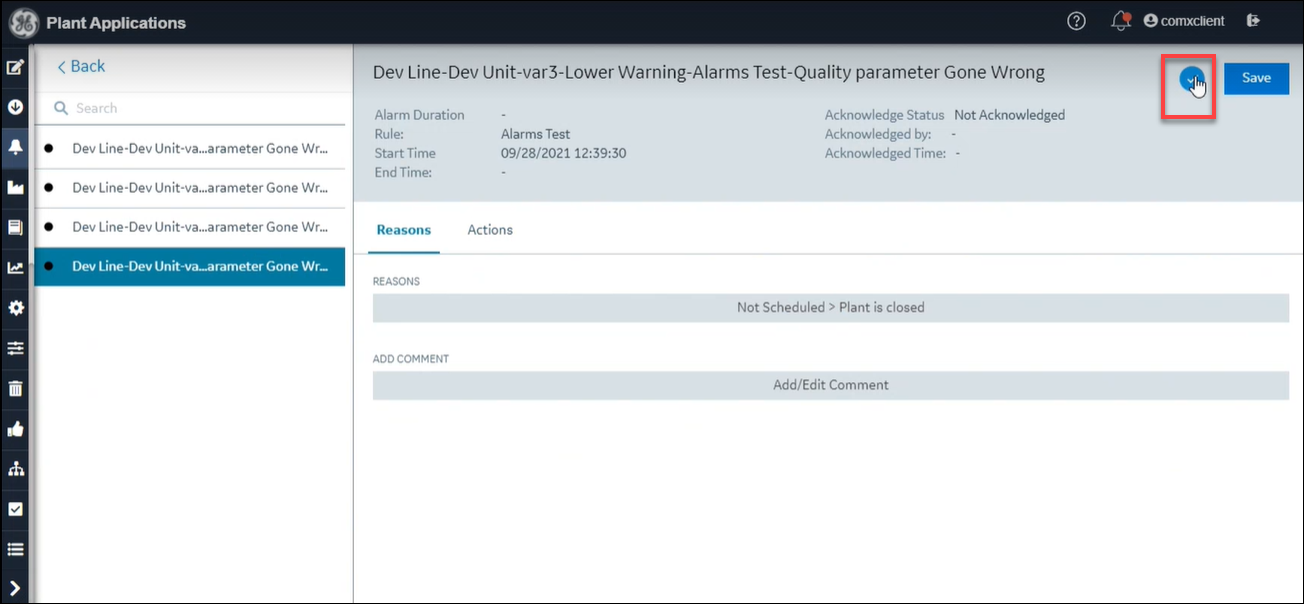Open the help question mark icon
Image resolution: width=1304 pixels, height=604 pixels.
1076,21
